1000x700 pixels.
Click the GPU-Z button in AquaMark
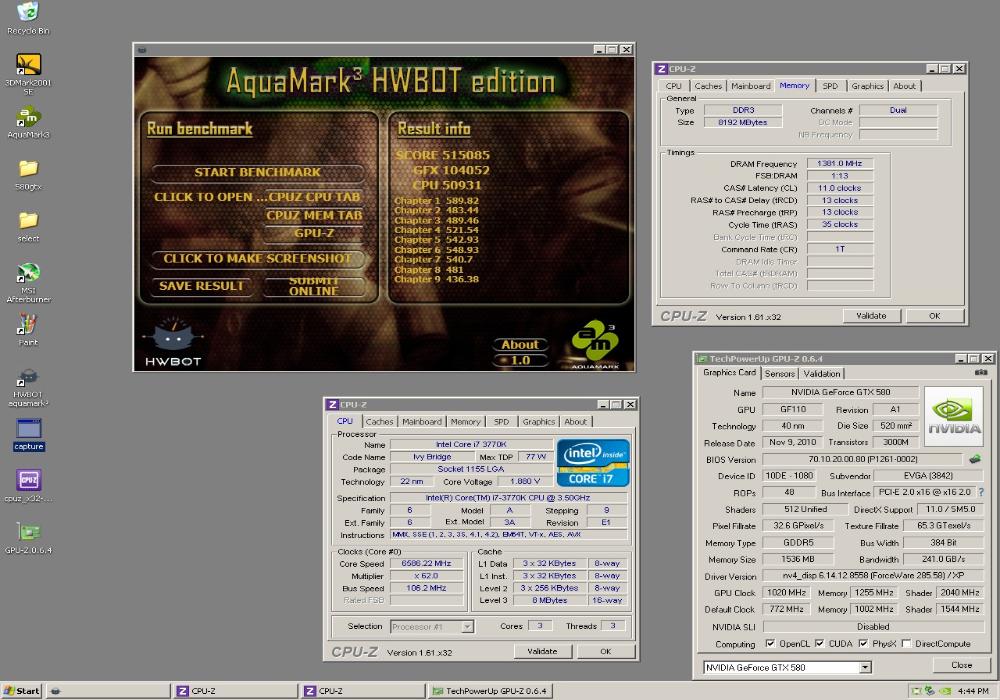[x=314, y=233]
